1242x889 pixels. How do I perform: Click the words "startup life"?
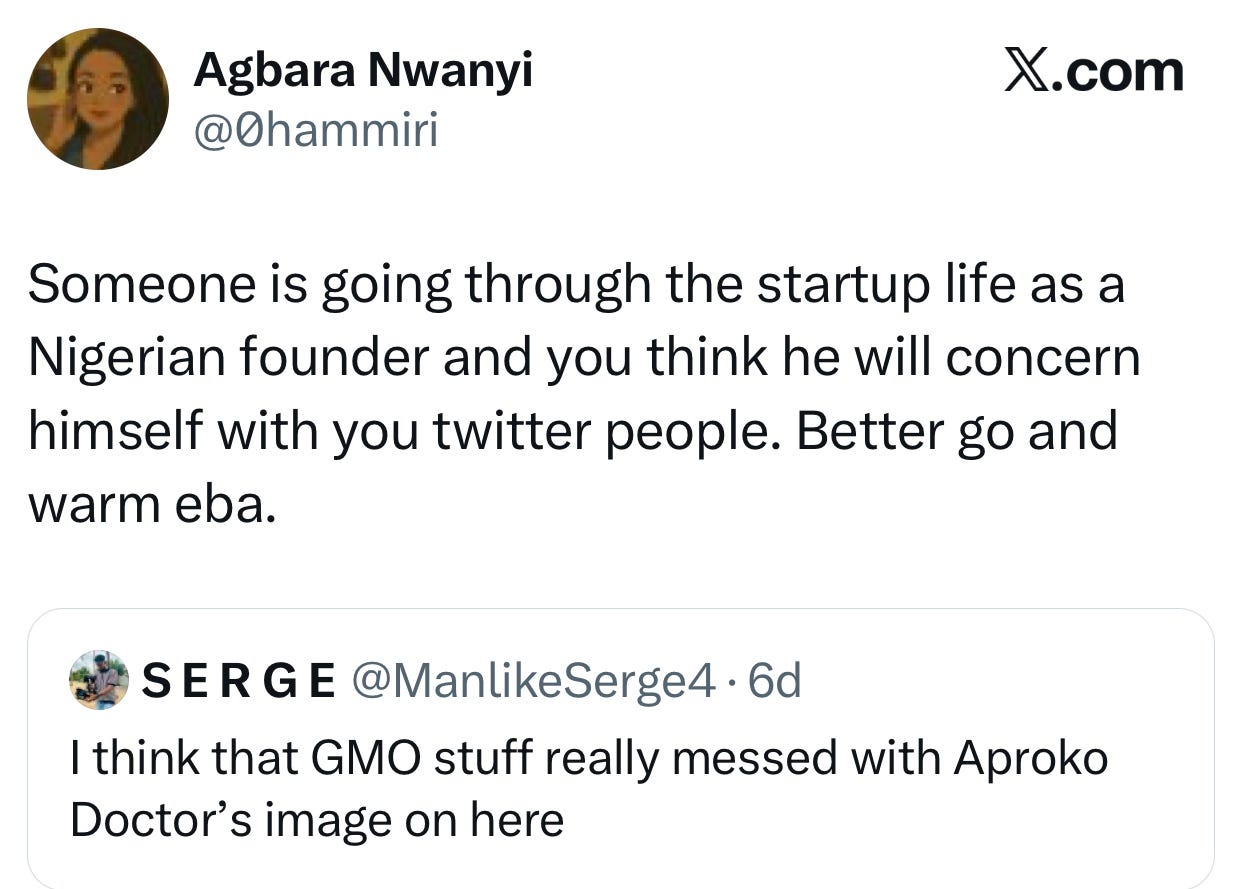click(881, 284)
